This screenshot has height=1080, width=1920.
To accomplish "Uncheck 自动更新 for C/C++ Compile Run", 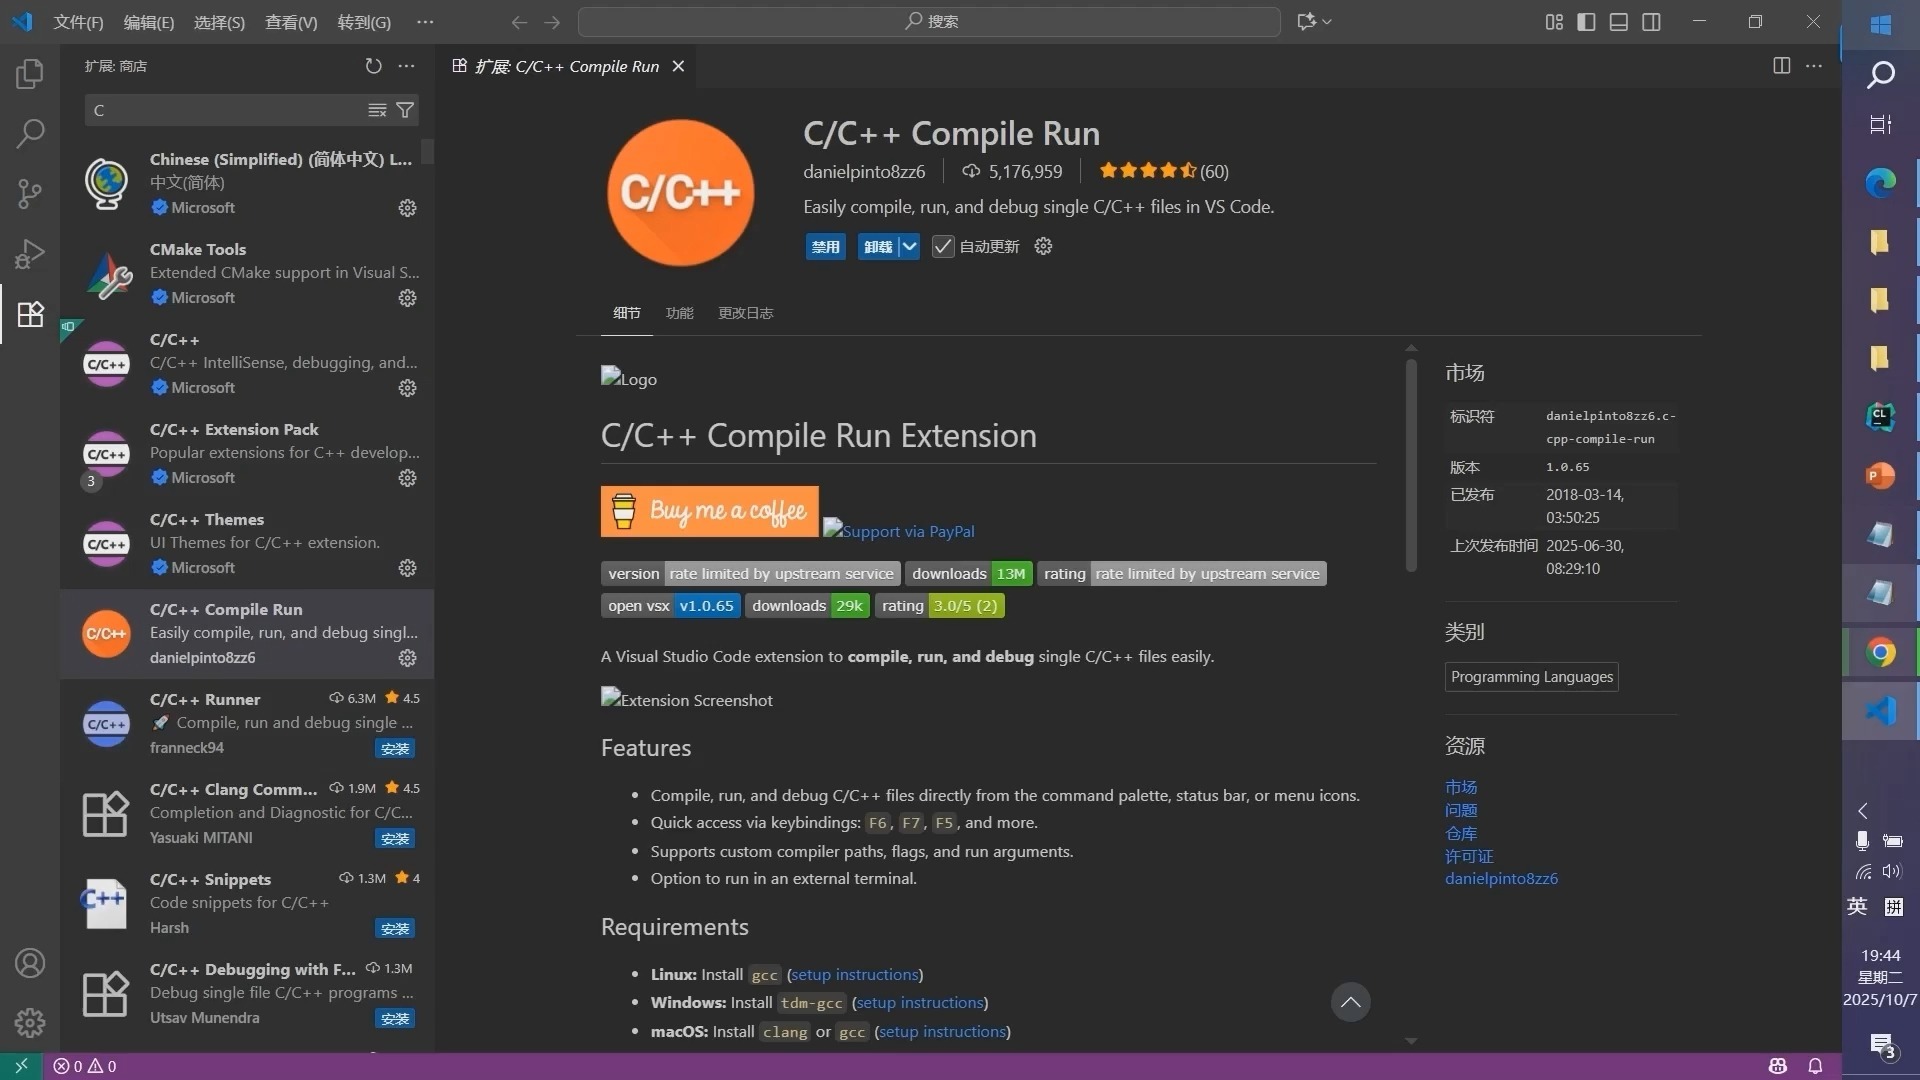I will click(x=942, y=246).
